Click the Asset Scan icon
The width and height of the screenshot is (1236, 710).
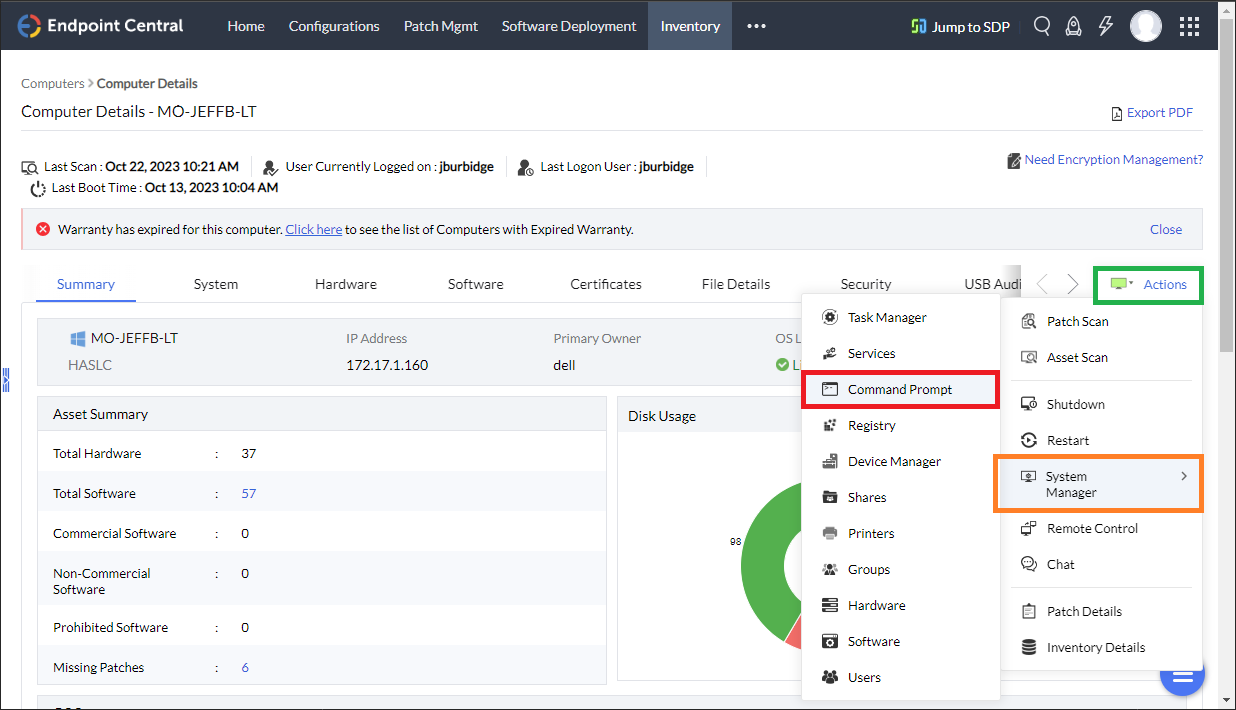1028,357
